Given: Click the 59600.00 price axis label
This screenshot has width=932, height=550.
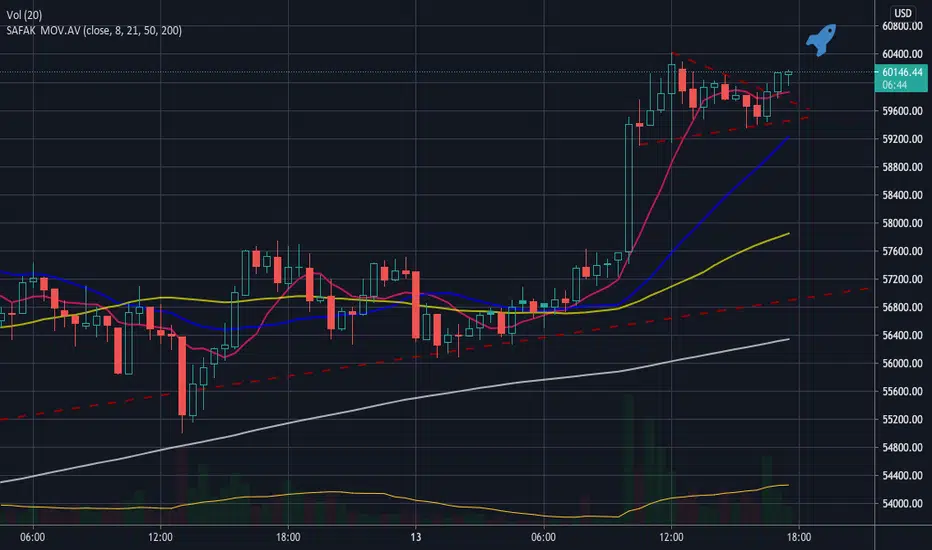Looking at the screenshot, I should click(902, 111).
